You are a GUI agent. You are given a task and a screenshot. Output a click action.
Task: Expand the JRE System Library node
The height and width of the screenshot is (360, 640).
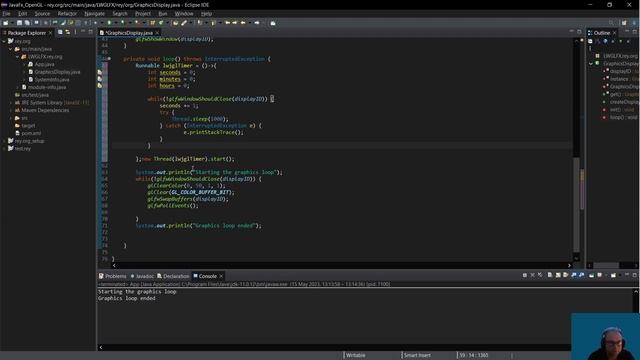click(11, 103)
